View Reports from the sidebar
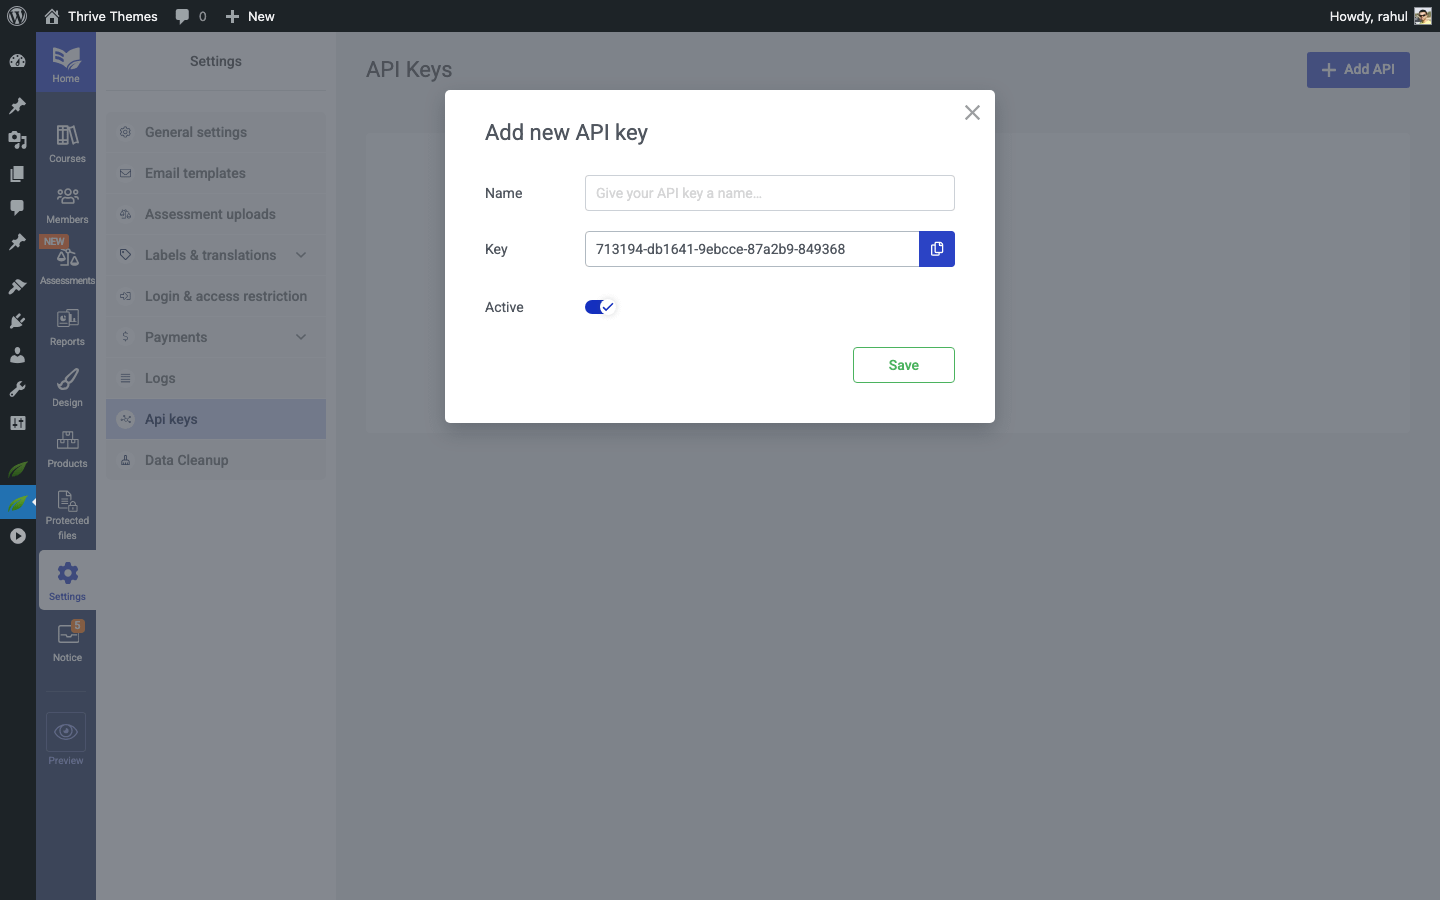This screenshot has width=1440, height=900. [x=66, y=327]
